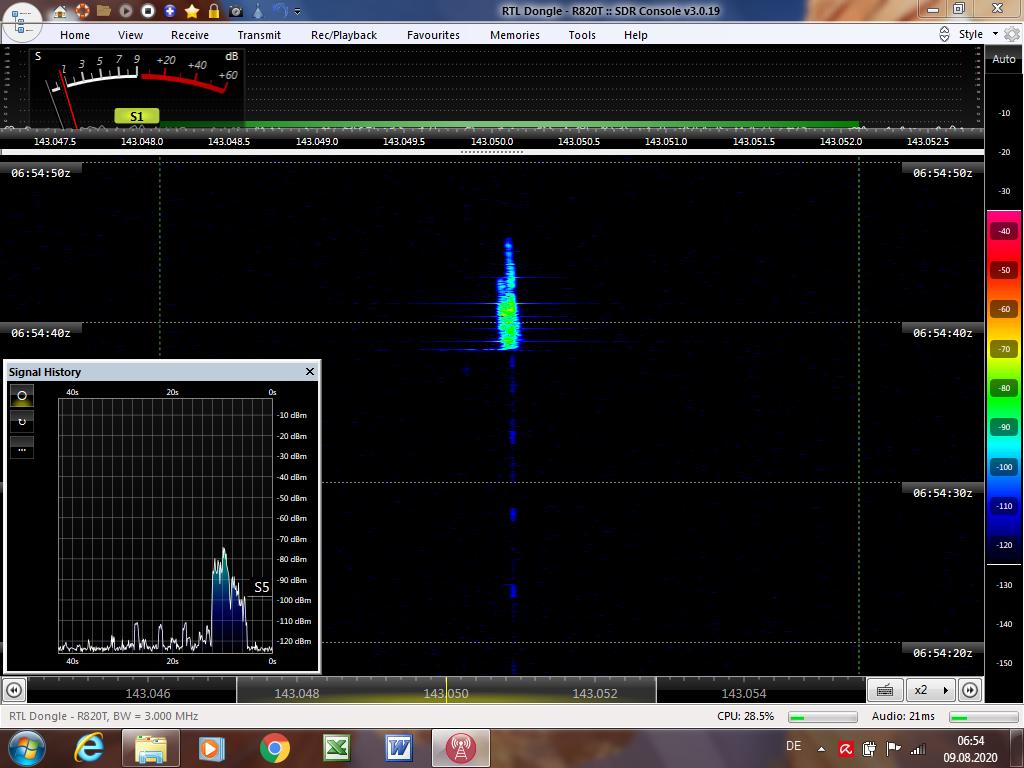Click the Auto level scale button
This screenshot has width=1024, height=768.
[x=1004, y=59]
